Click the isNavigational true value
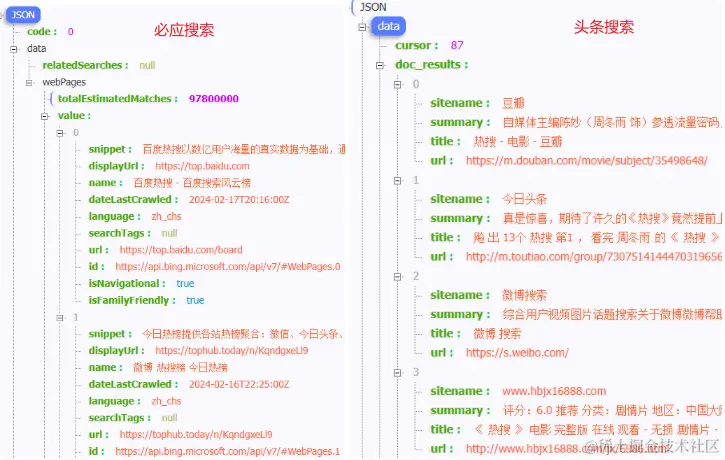 [x=185, y=284]
